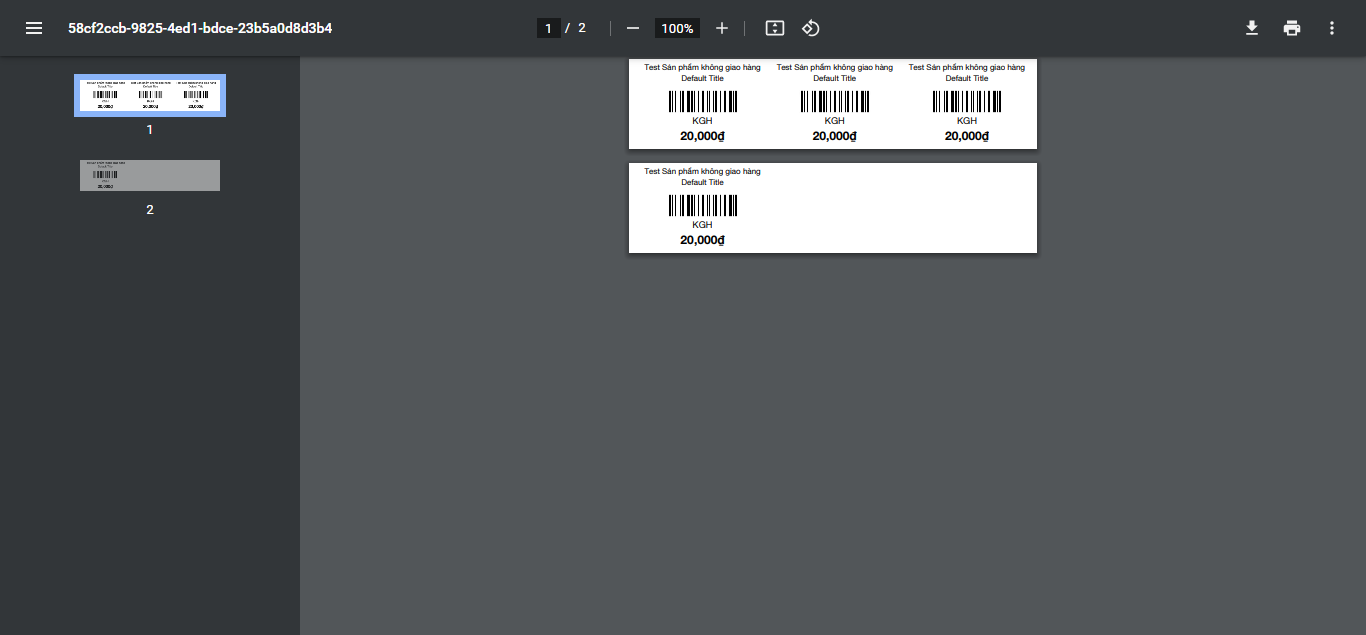Print the document
The image size is (1366, 635).
pos(1292,28)
